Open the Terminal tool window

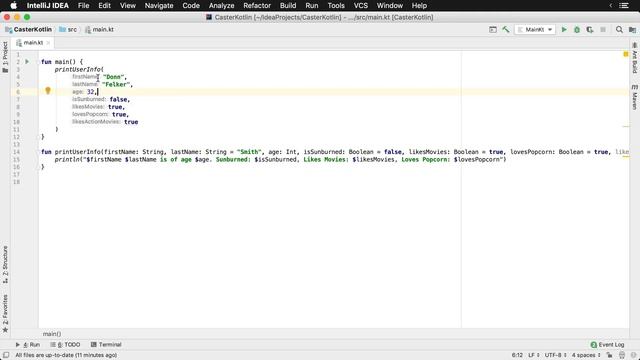pos(106,344)
